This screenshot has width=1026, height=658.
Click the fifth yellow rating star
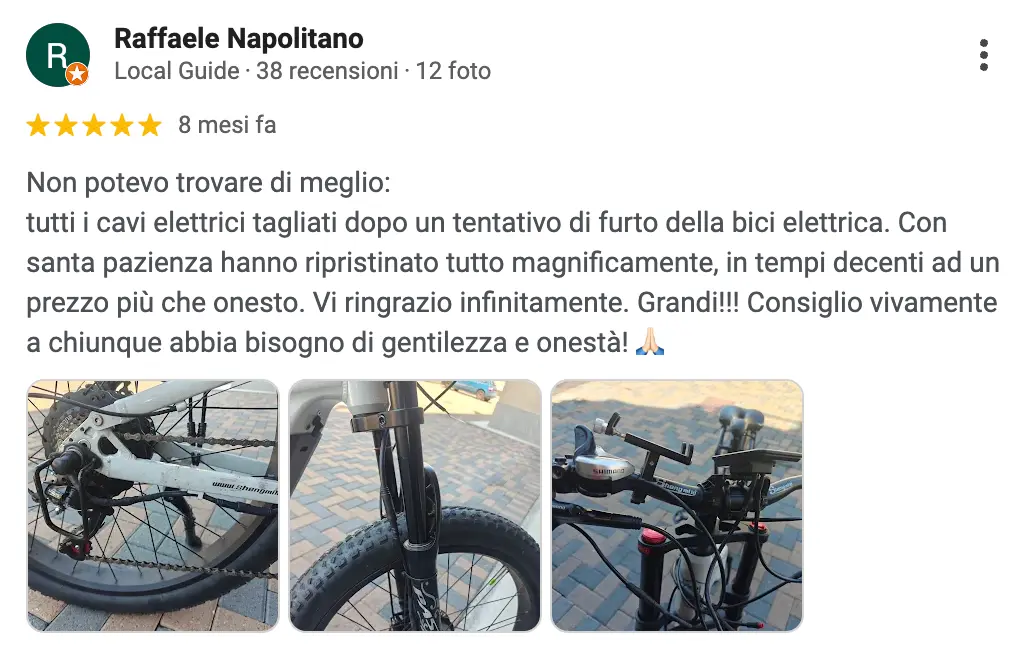[x=150, y=125]
